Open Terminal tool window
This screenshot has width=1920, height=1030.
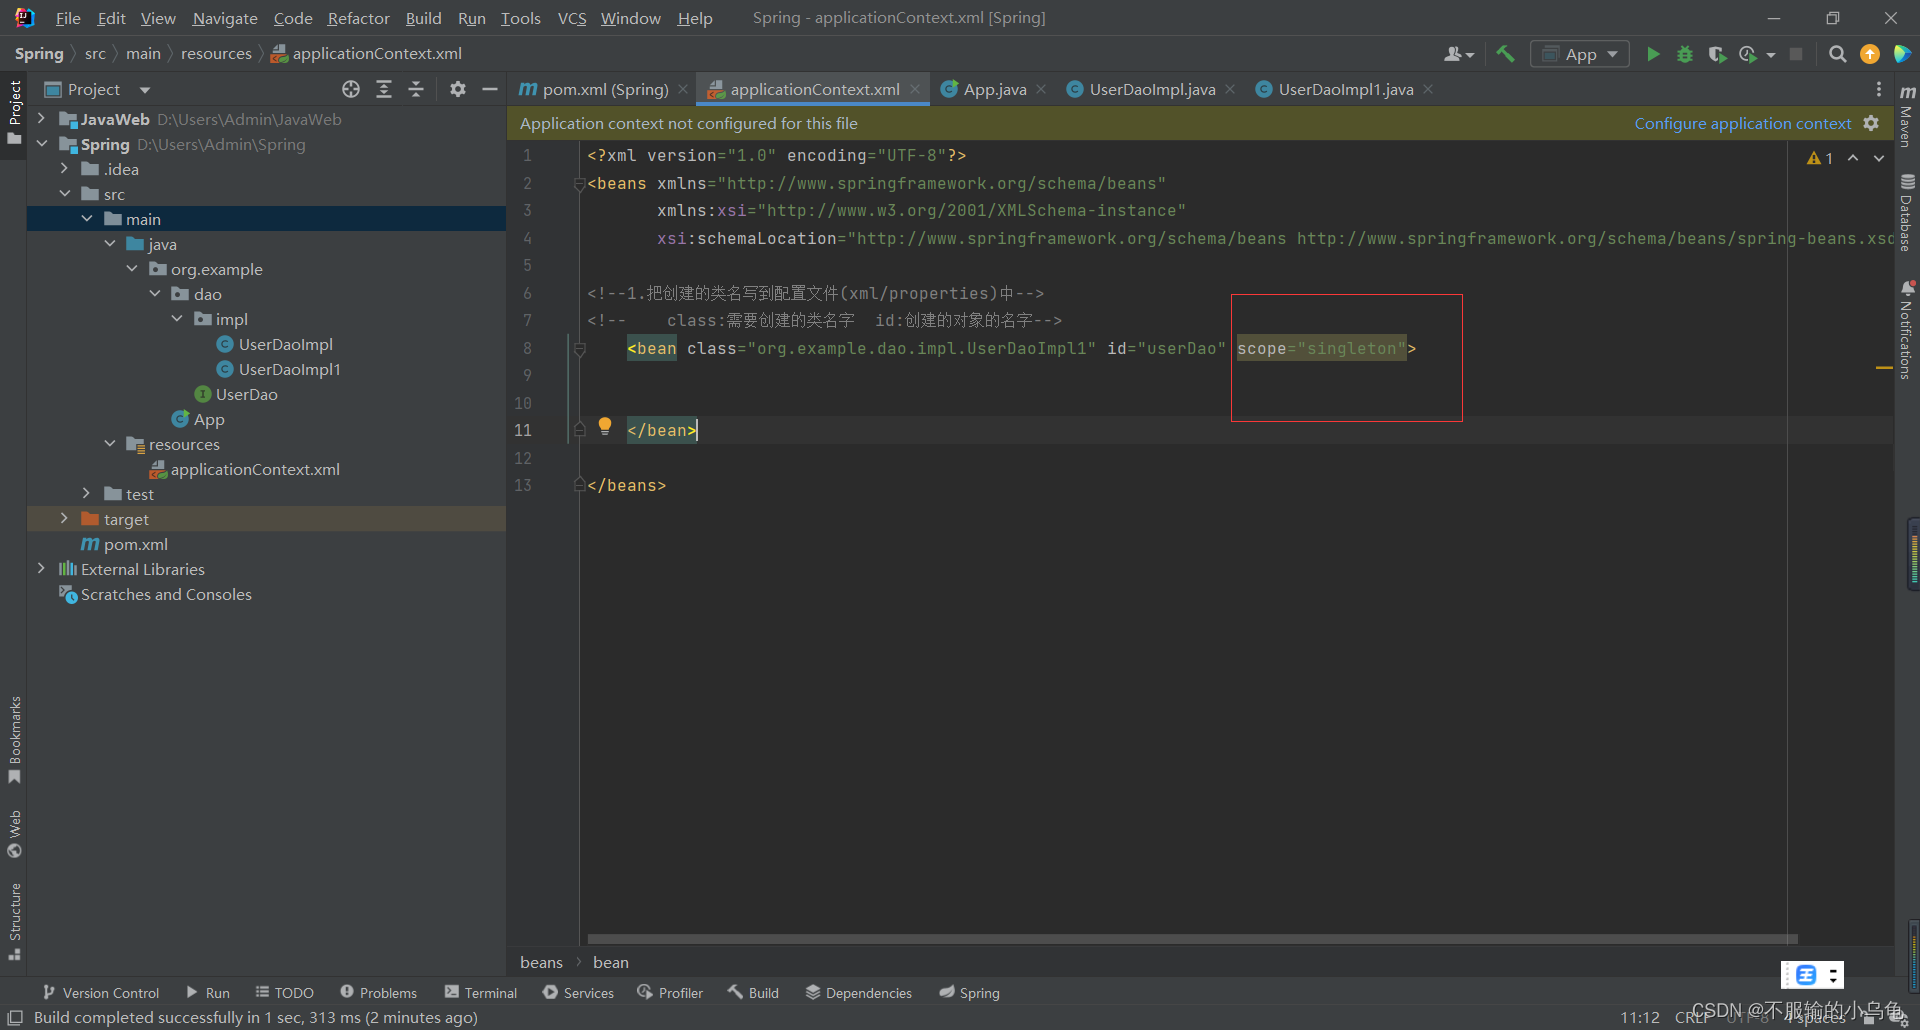[481, 992]
